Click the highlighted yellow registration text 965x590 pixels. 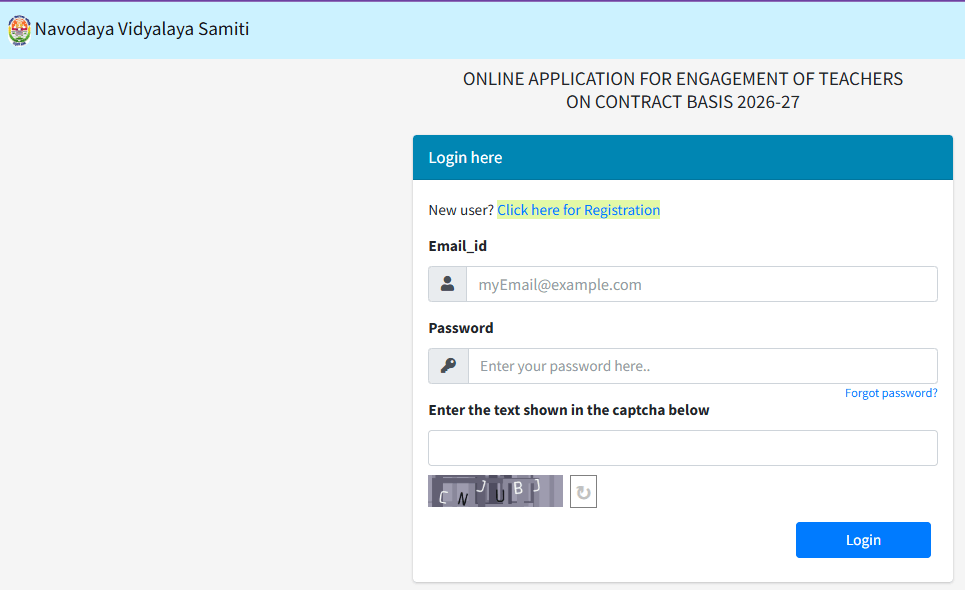[578, 210]
